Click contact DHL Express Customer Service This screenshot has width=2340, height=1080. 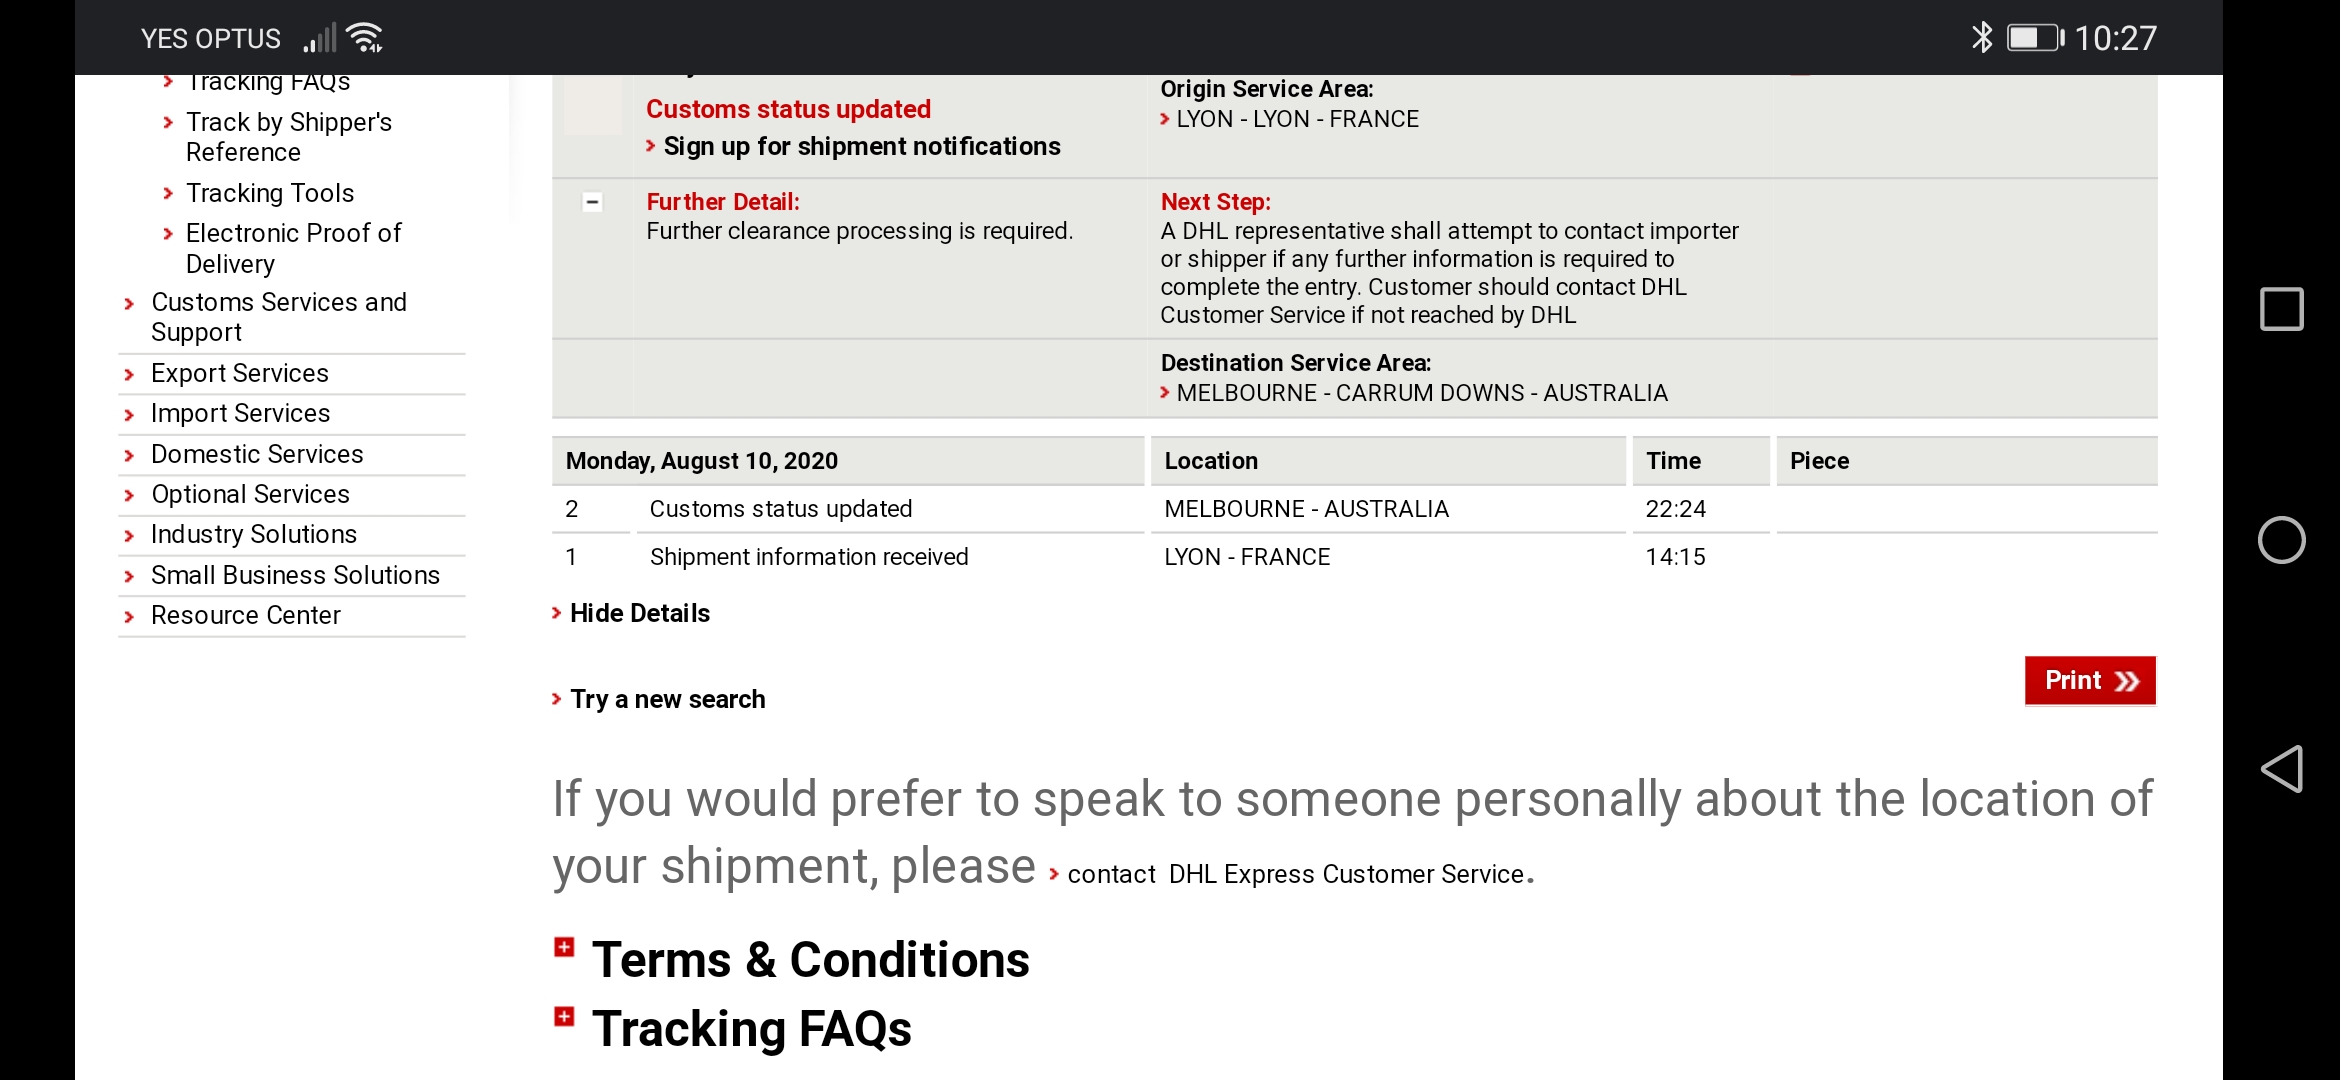(1299, 874)
